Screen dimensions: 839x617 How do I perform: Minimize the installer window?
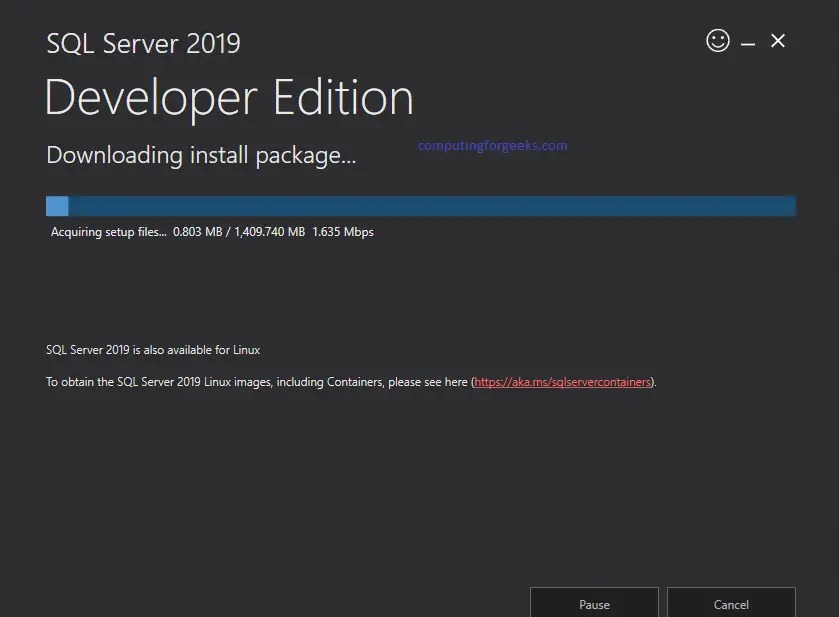coord(747,41)
